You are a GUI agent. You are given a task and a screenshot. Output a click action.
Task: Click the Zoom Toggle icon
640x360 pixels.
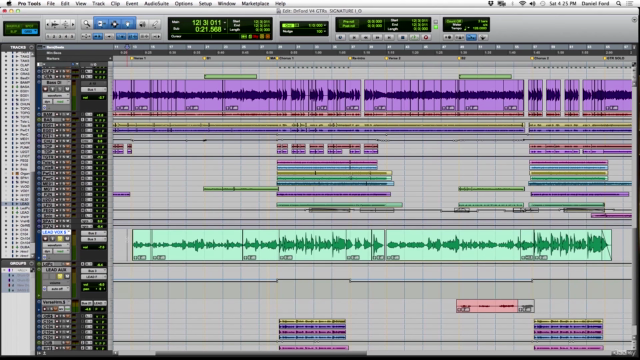[86, 37]
